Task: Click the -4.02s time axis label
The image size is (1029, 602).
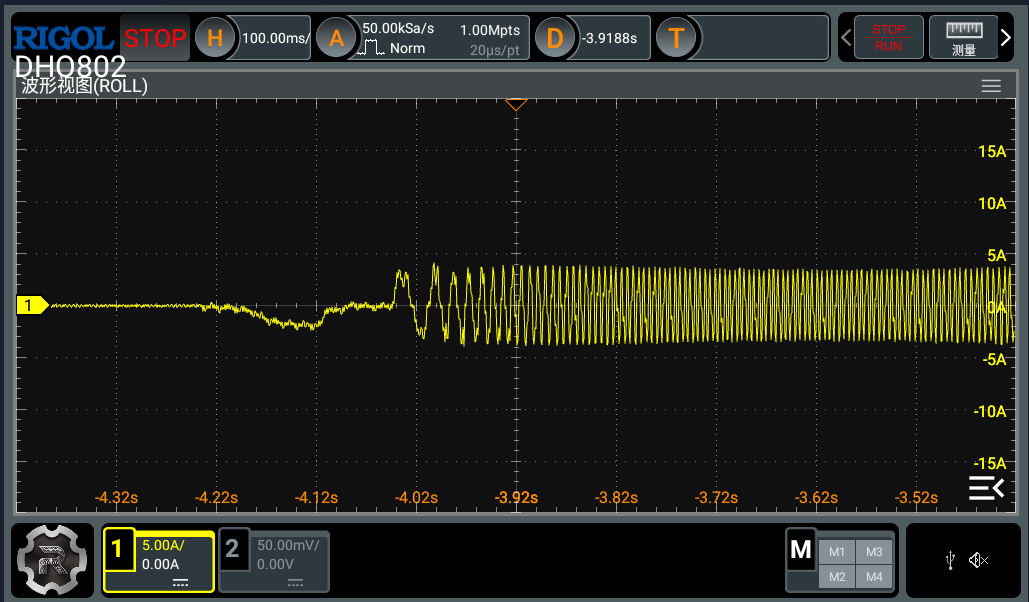Action: click(x=416, y=498)
